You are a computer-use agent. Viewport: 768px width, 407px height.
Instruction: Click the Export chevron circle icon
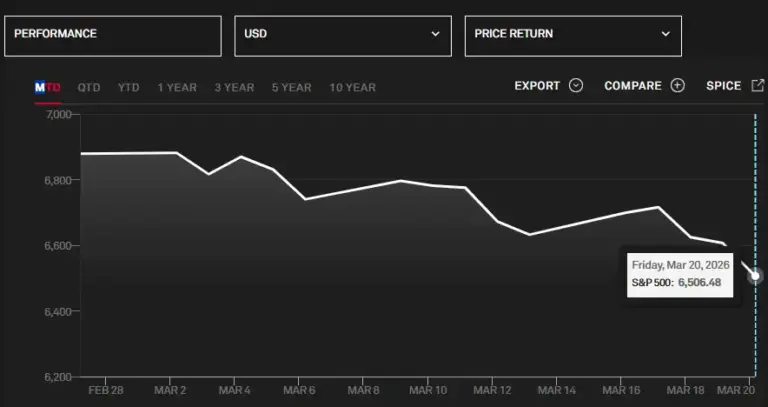pyautogui.click(x=576, y=86)
